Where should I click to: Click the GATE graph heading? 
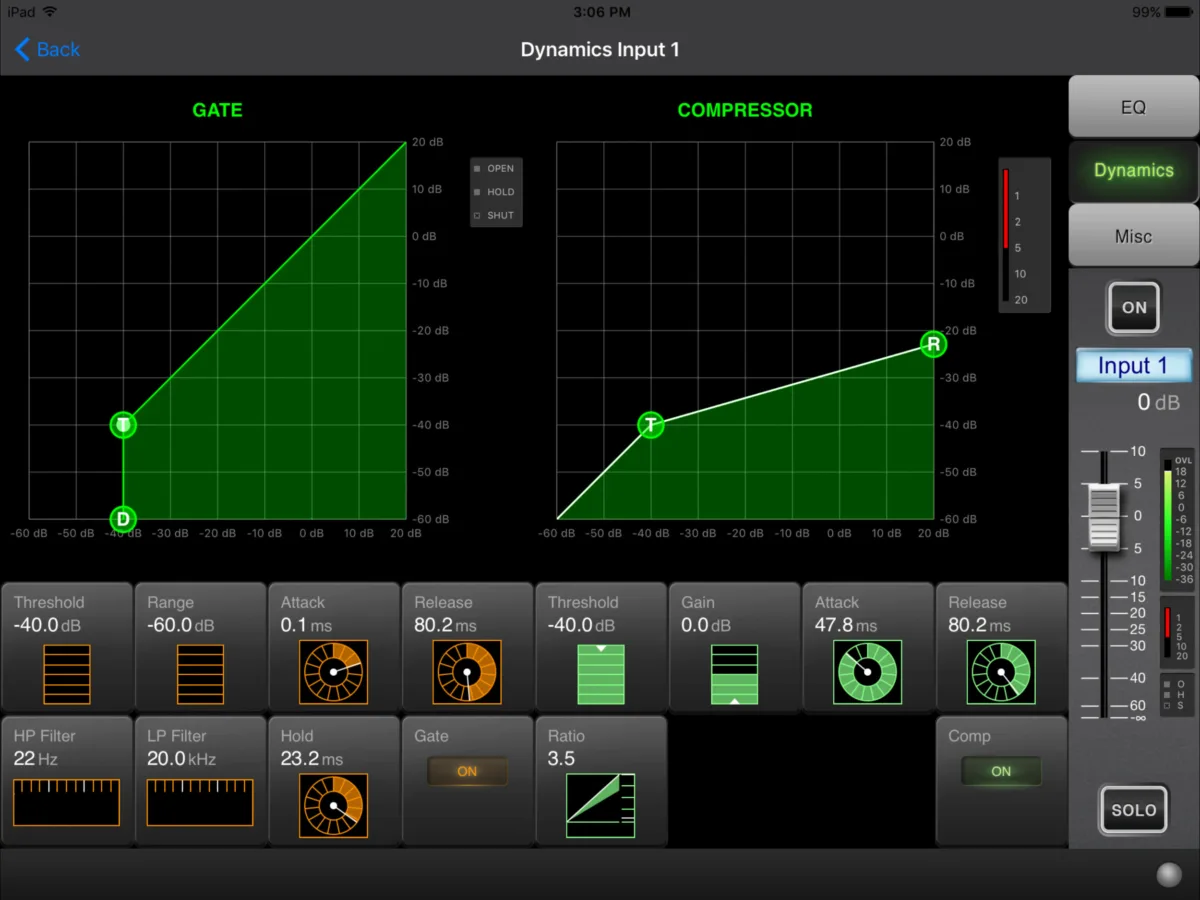217,110
